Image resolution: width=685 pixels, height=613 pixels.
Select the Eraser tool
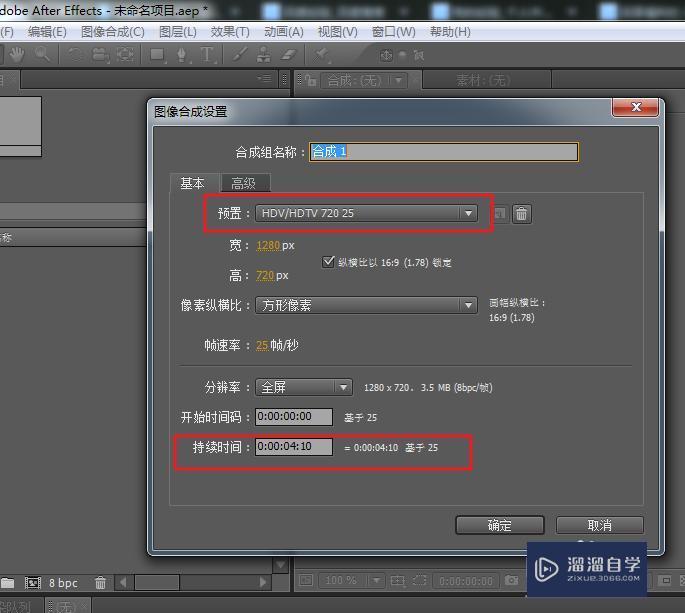[x=288, y=55]
